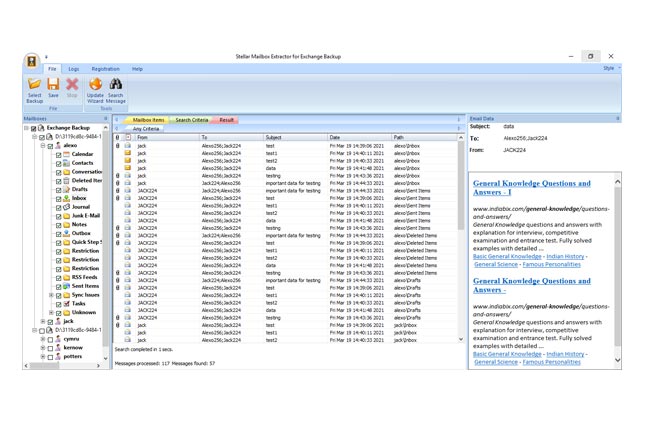Open Famous Personalities link in first preview result
Image resolution: width=645 pixels, height=421 pixels.
coord(551,264)
